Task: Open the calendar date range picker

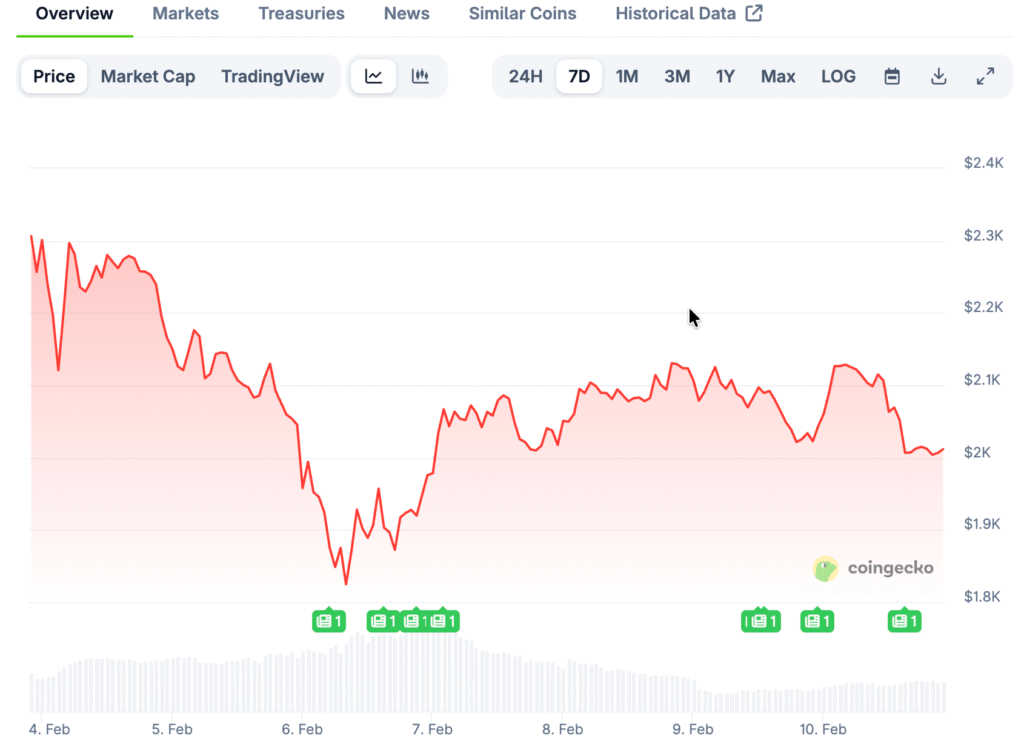Action: coord(892,77)
